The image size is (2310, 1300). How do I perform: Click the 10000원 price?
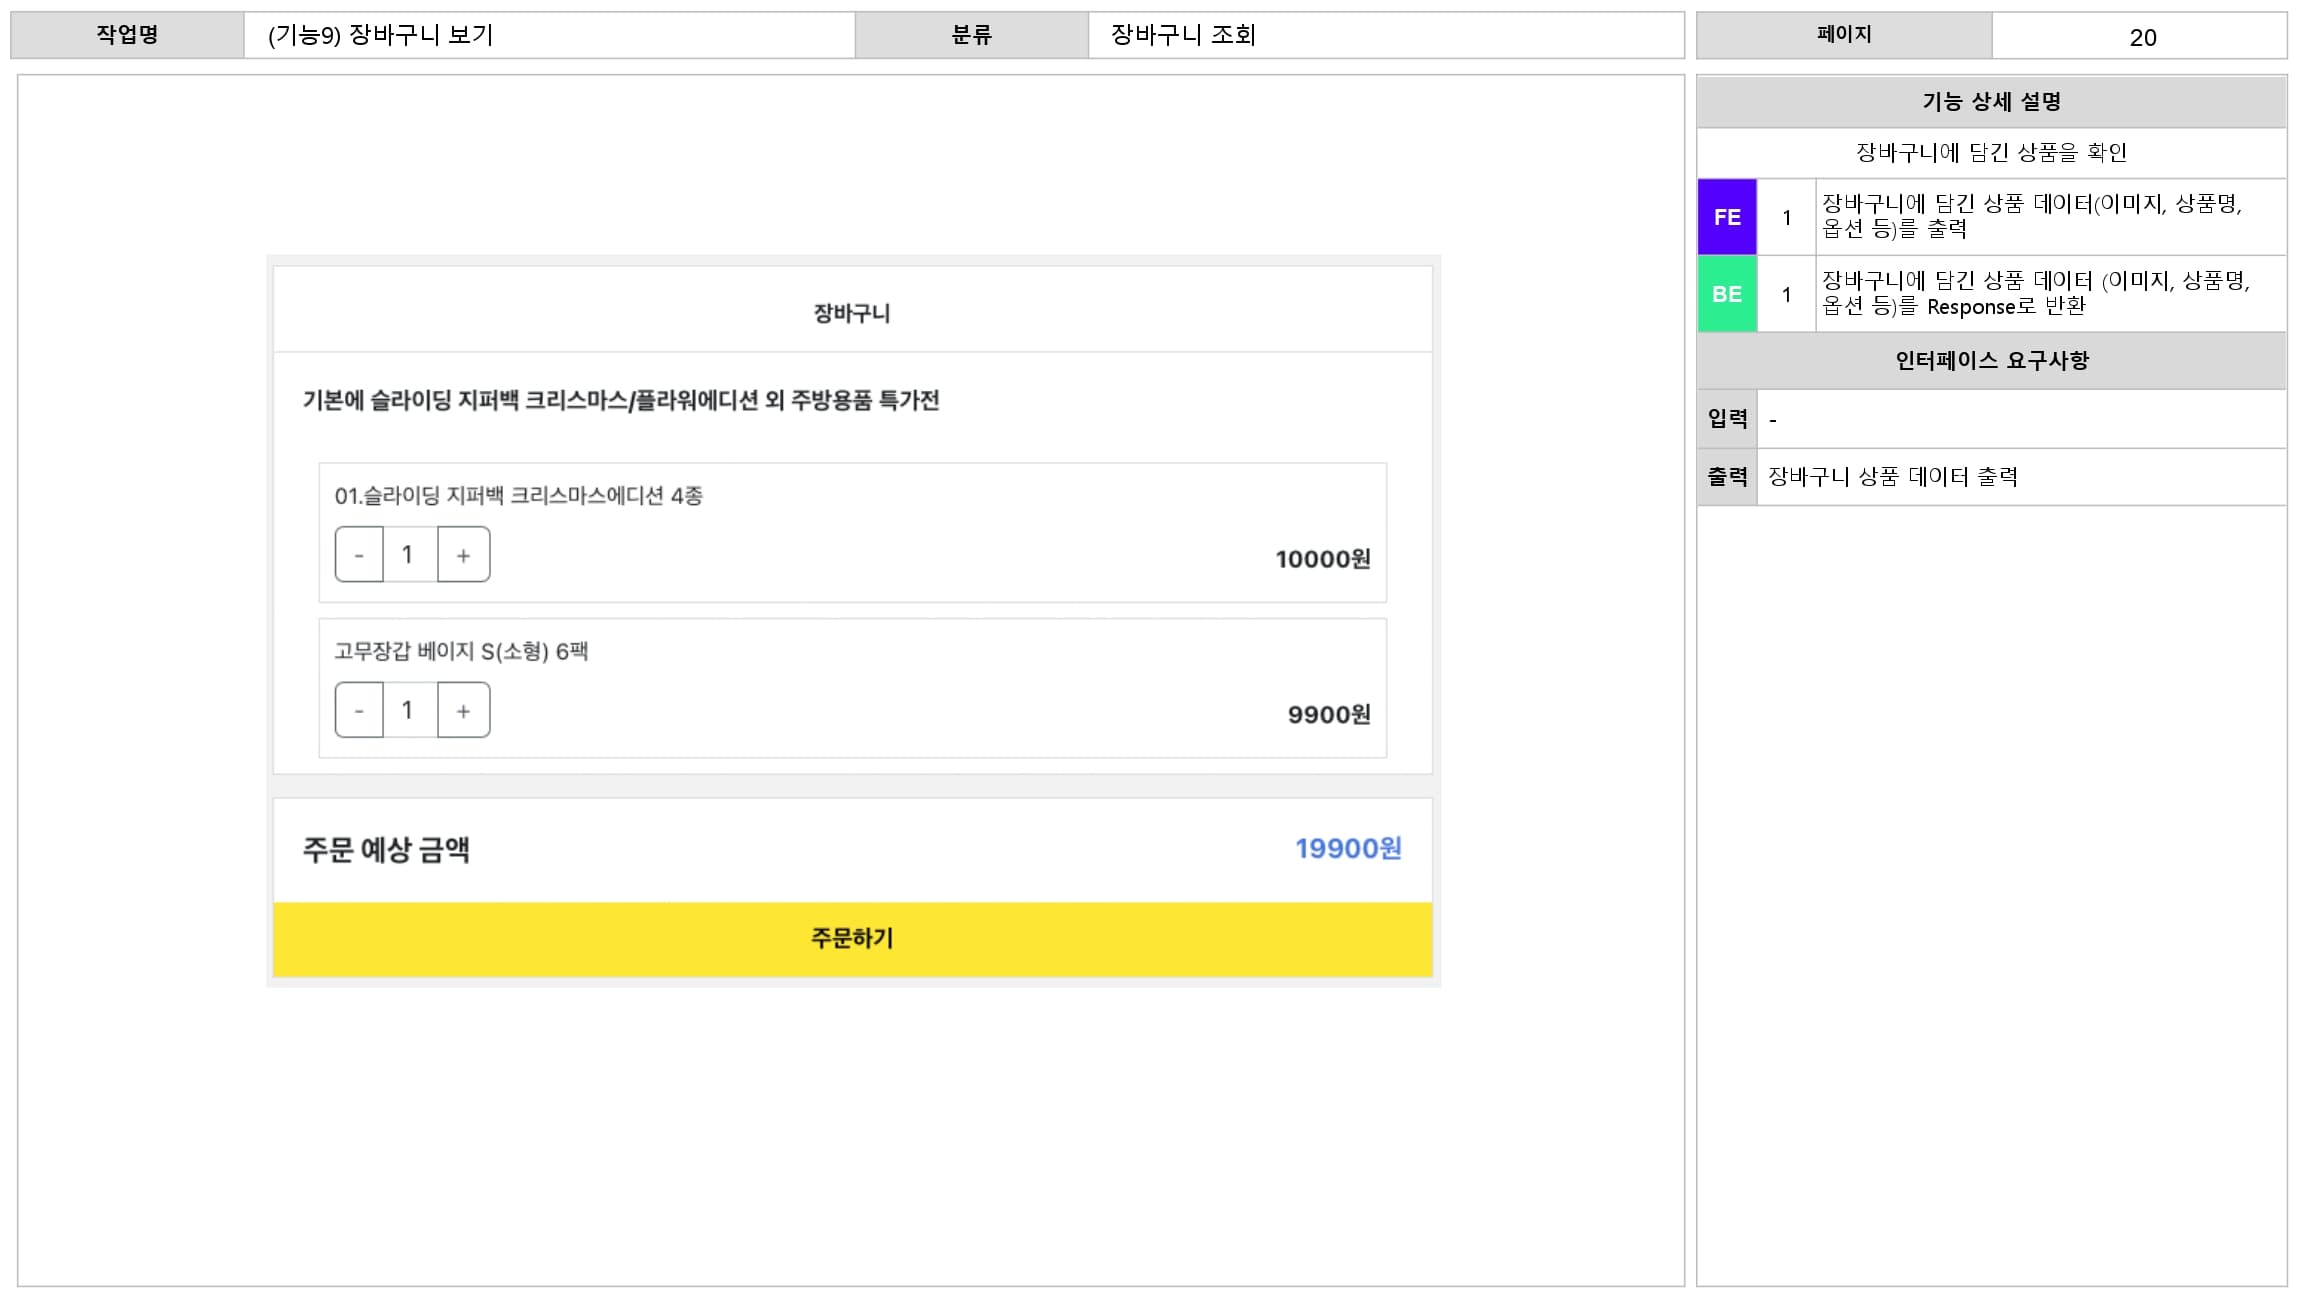coord(1322,559)
